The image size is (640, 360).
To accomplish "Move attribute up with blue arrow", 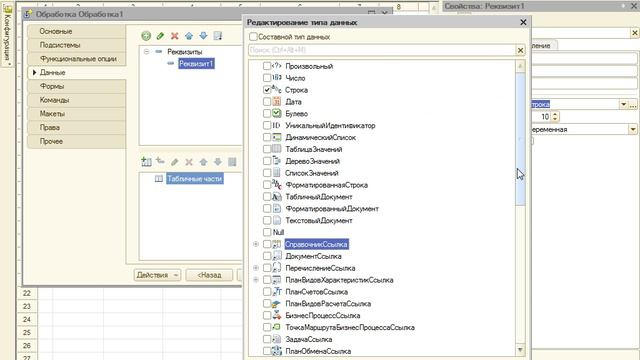I will [x=189, y=36].
